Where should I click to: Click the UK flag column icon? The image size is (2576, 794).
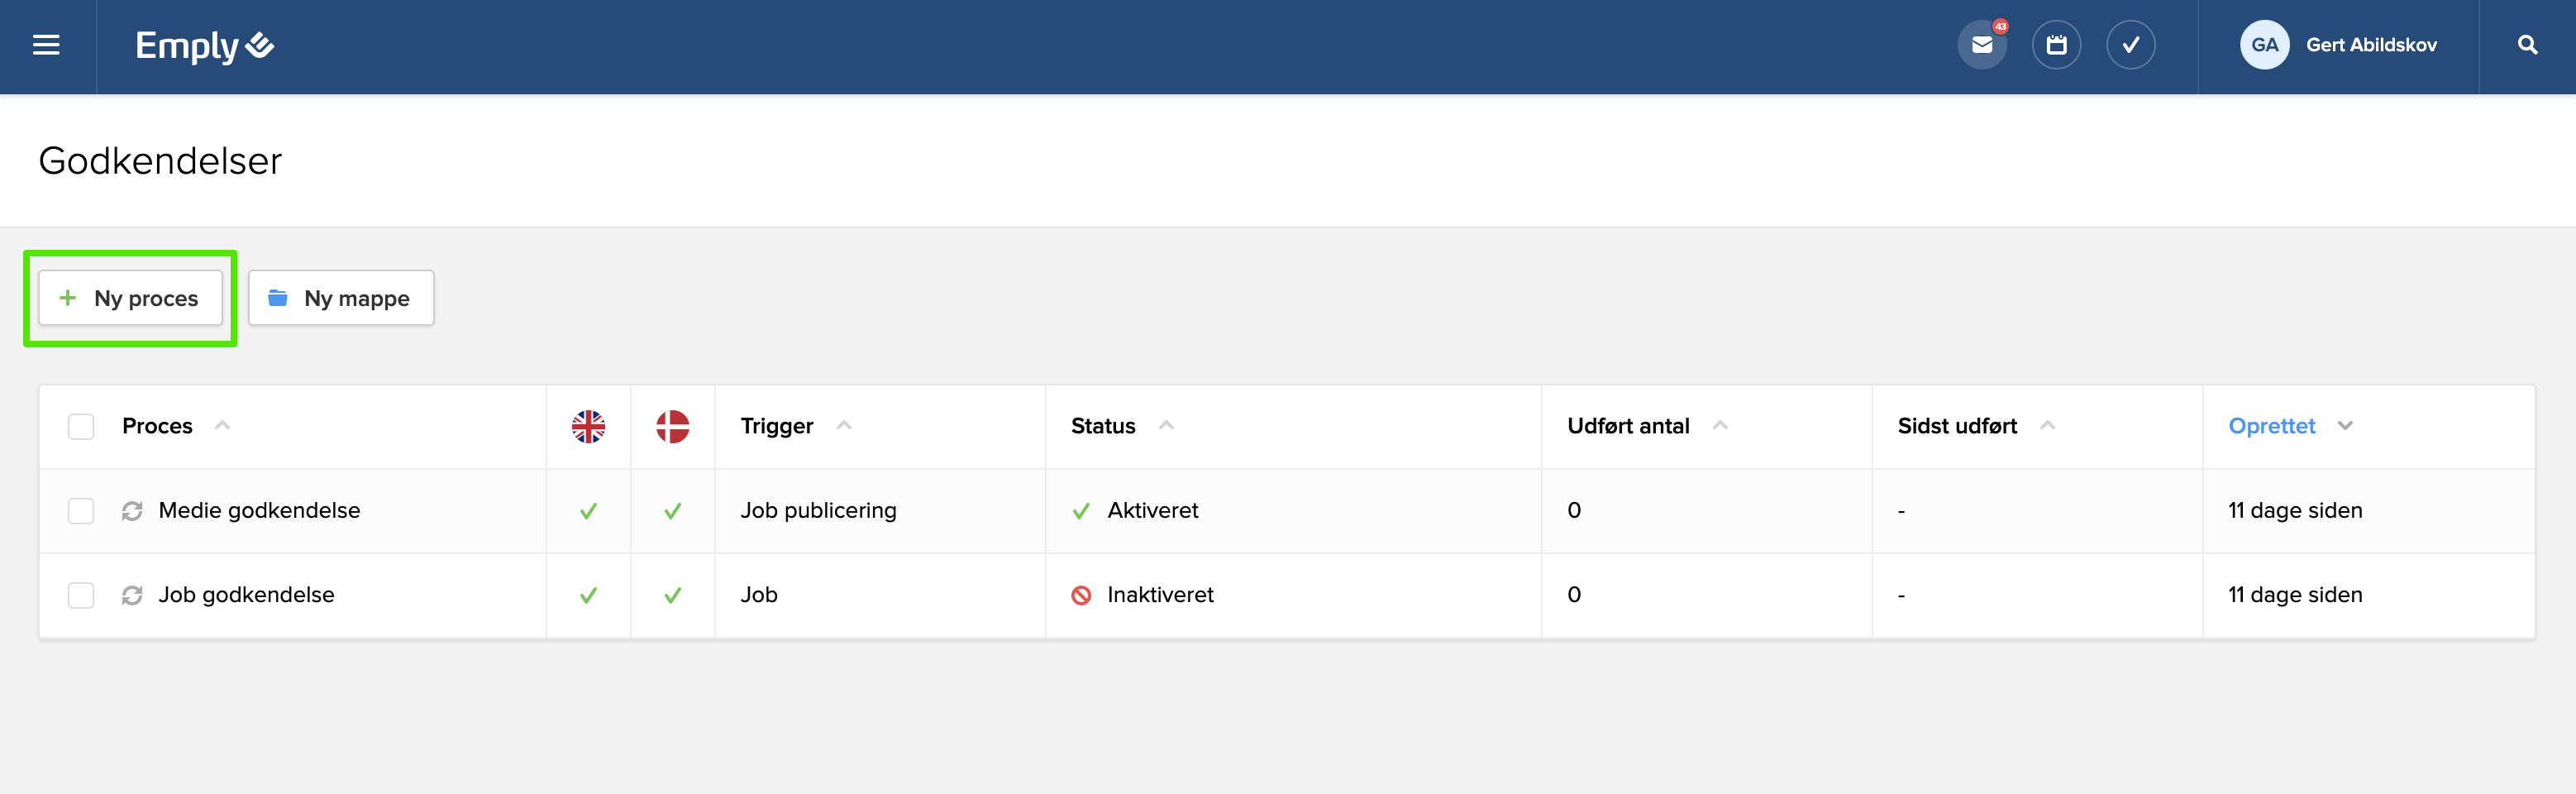(x=588, y=426)
